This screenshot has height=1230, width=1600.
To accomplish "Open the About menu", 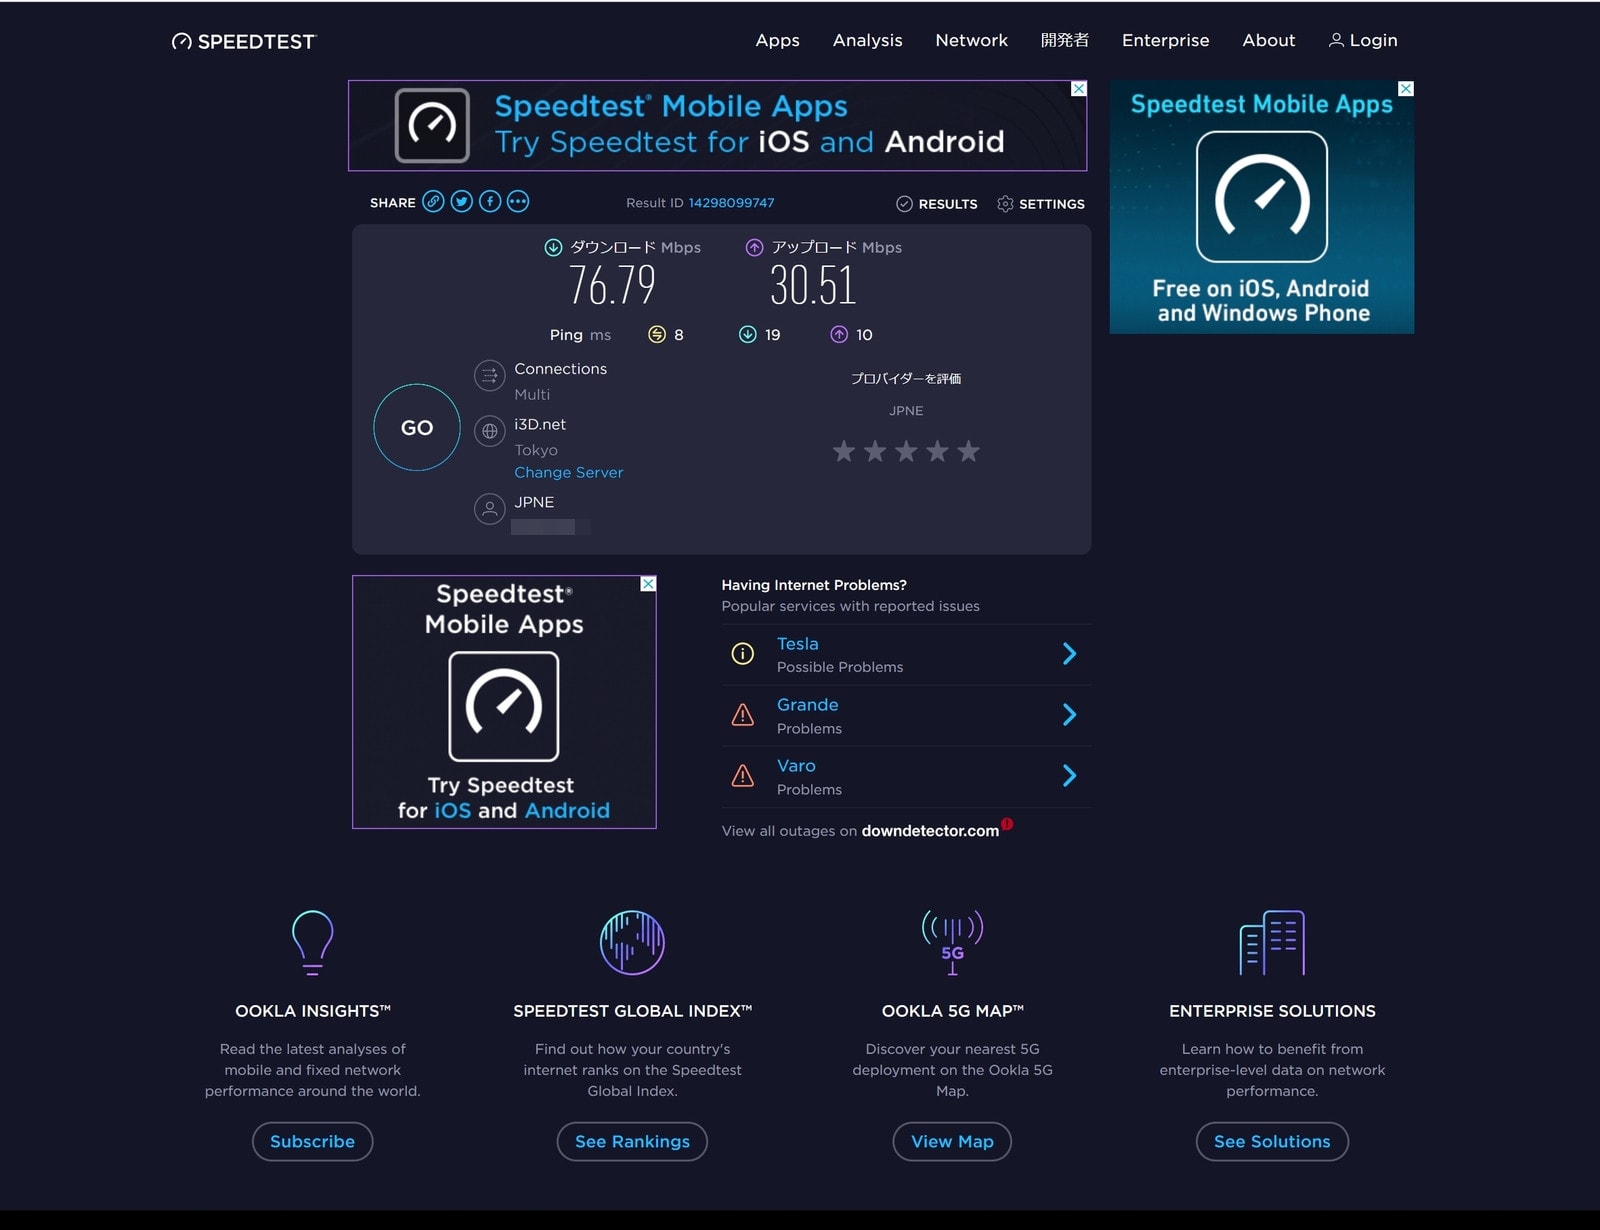I will point(1268,40).
